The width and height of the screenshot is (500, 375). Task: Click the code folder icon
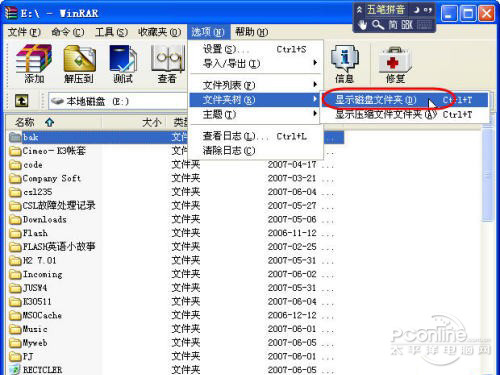click(x=15, y=165)
